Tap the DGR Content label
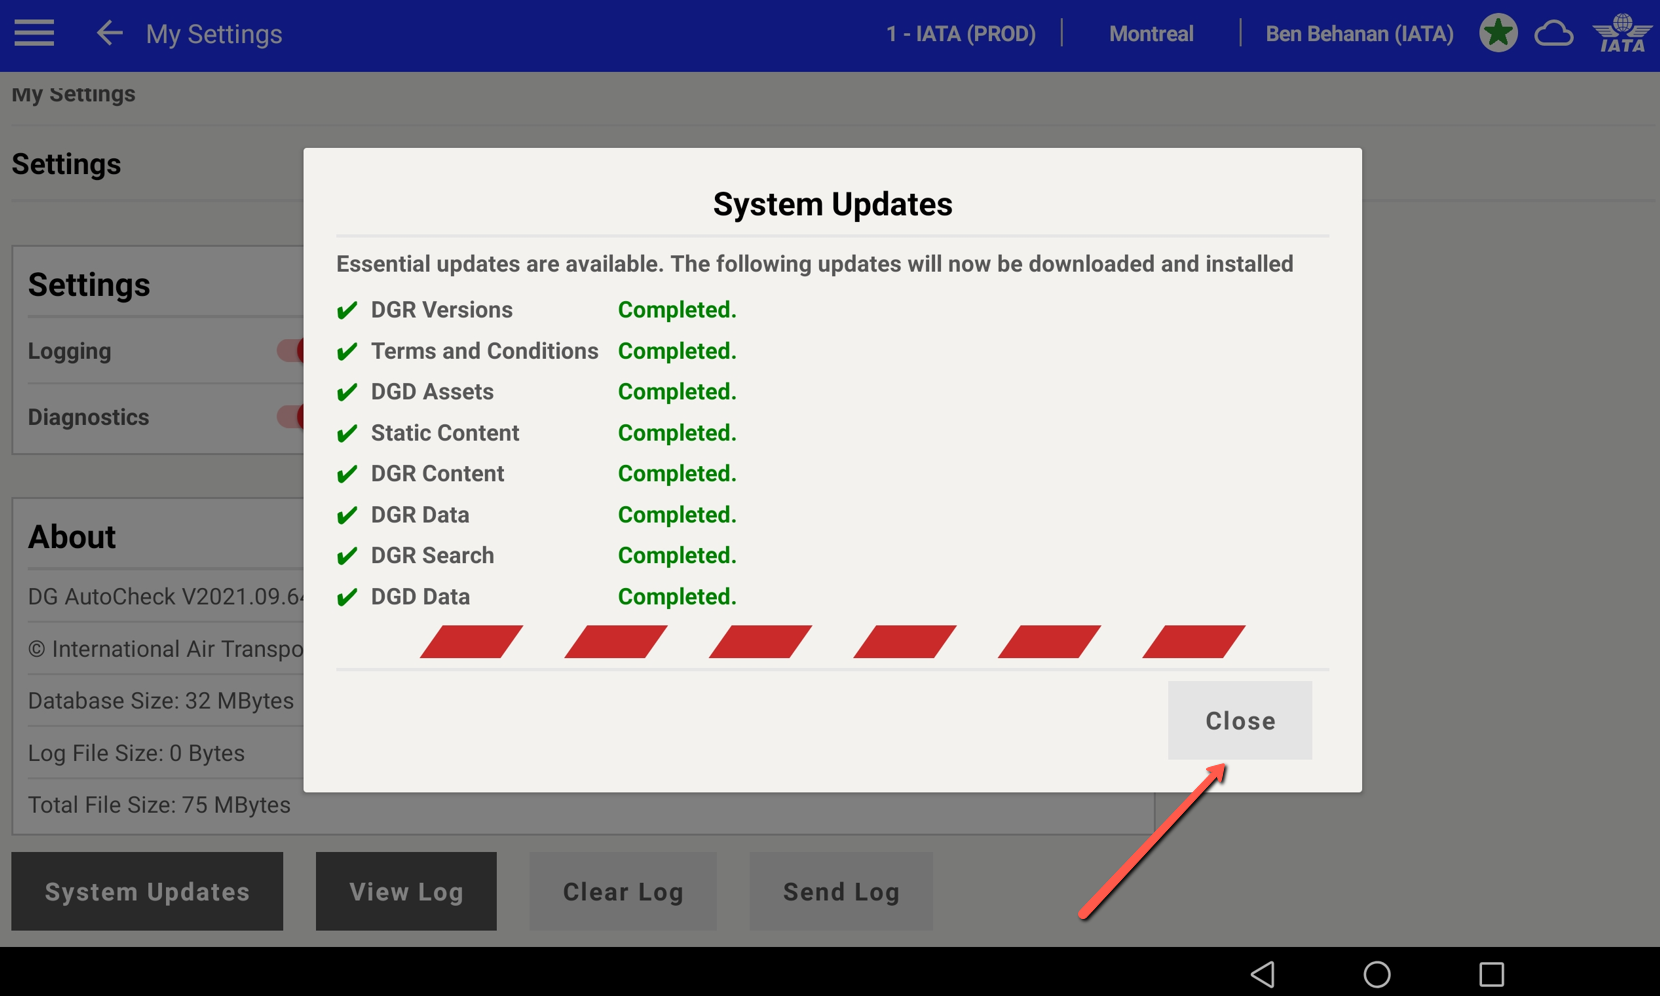The height and width of the screenshot is (996, 1660). coord(437,474)
